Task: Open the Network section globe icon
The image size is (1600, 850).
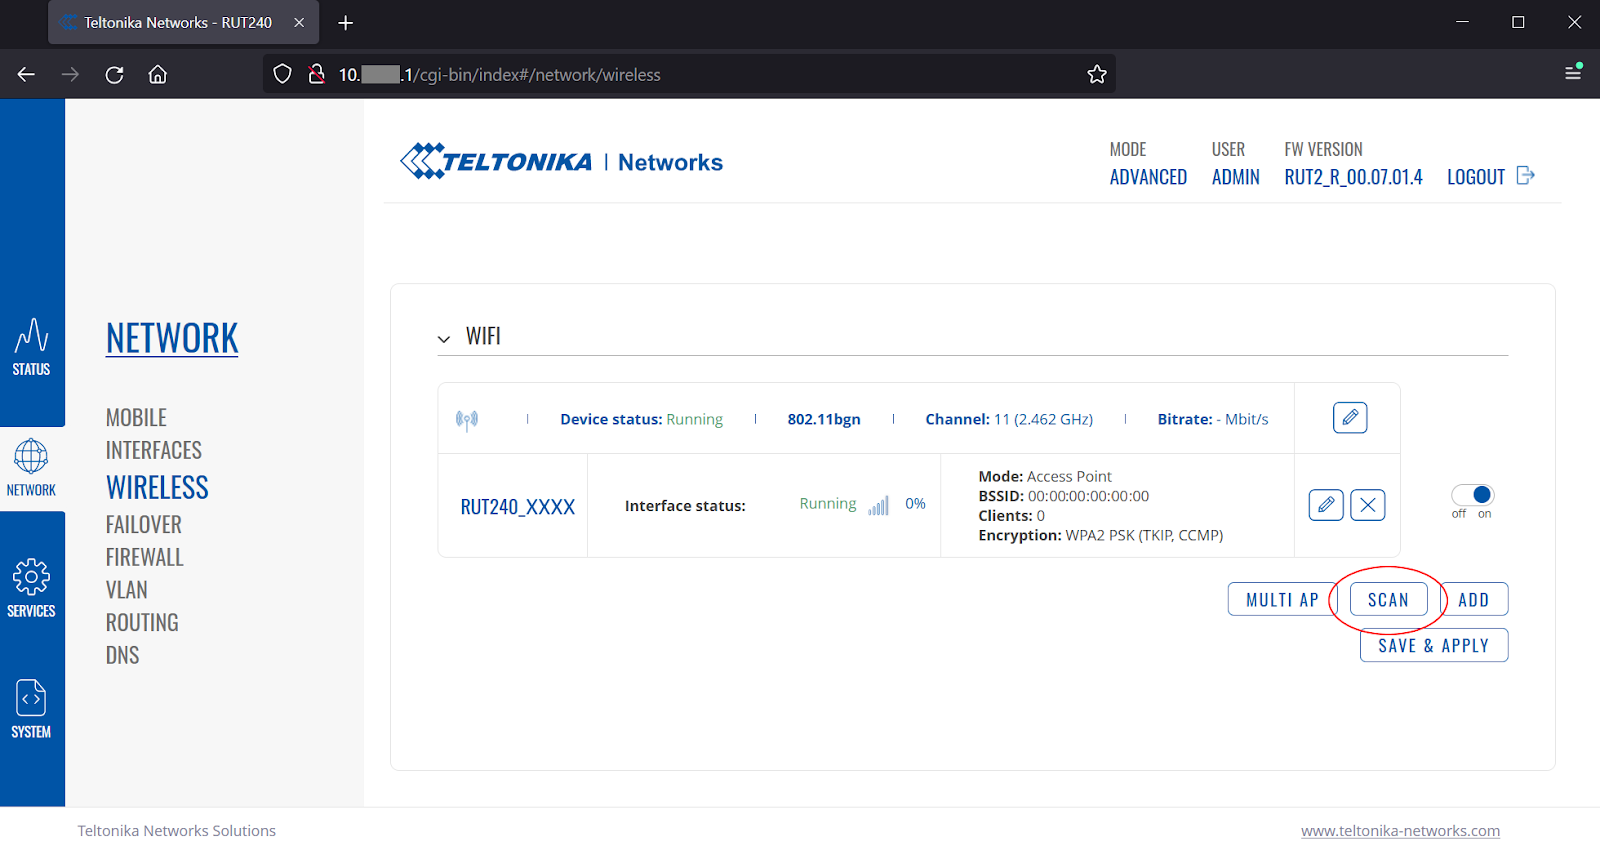Action: [31, 456]
